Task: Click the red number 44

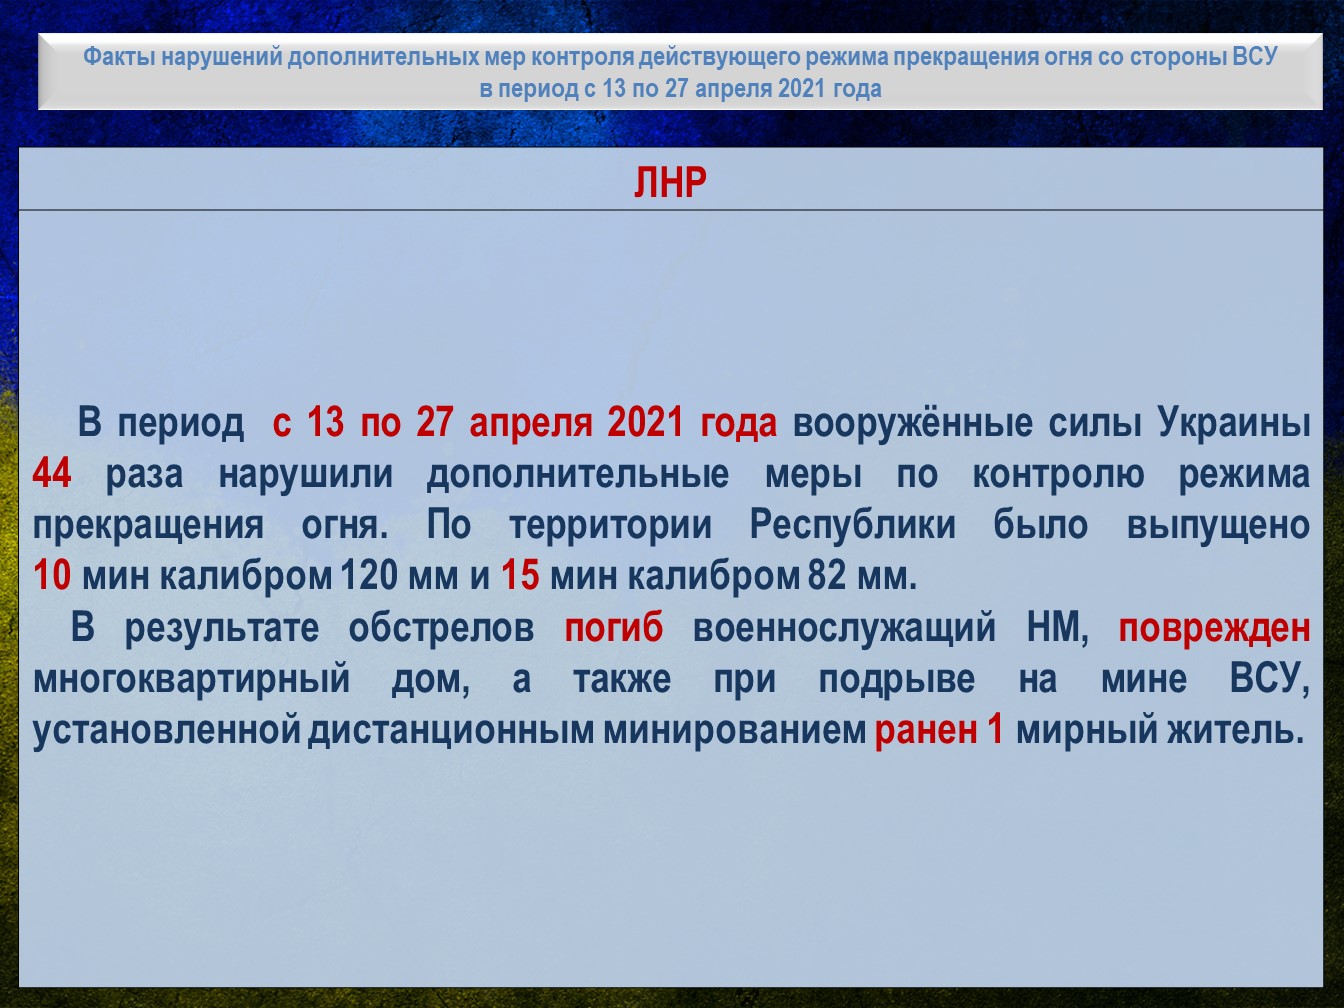Action: [52, 474]
